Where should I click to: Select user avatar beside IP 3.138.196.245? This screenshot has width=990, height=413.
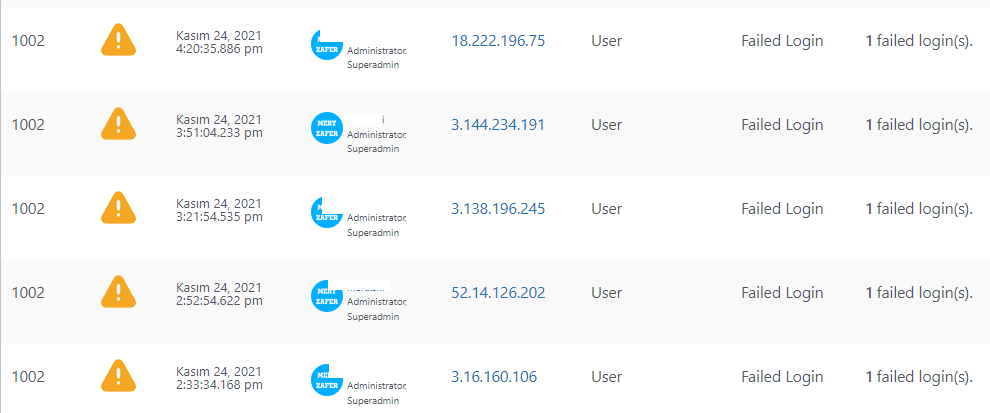pyautogui.click(x=327, y=212)
